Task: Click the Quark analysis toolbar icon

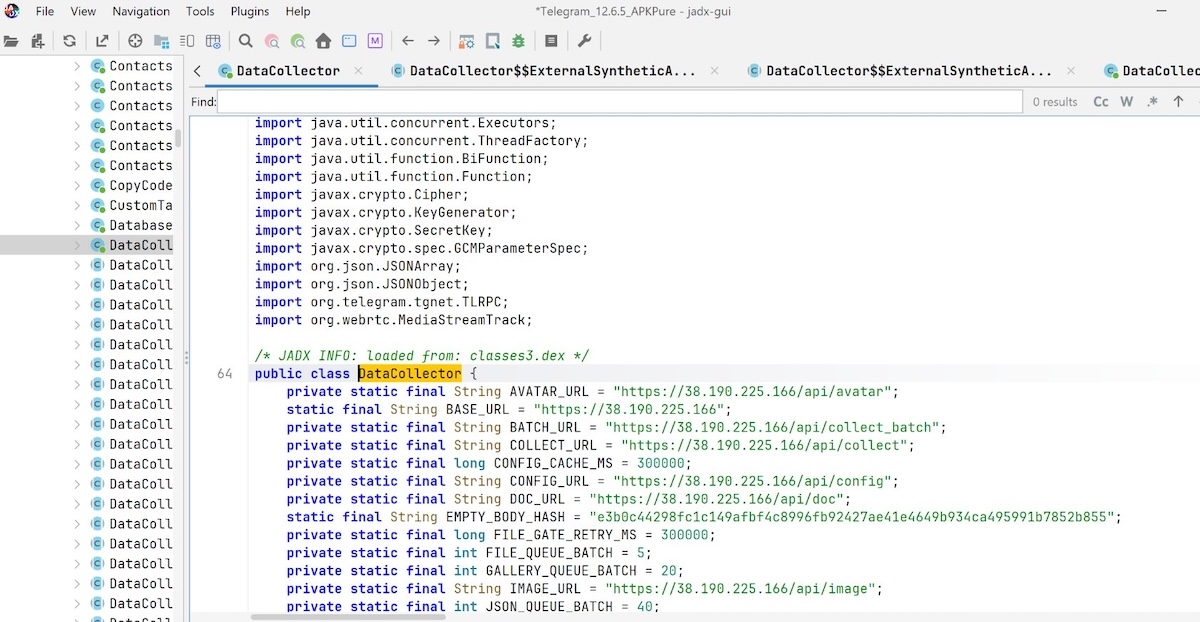Action: [493, 41]
